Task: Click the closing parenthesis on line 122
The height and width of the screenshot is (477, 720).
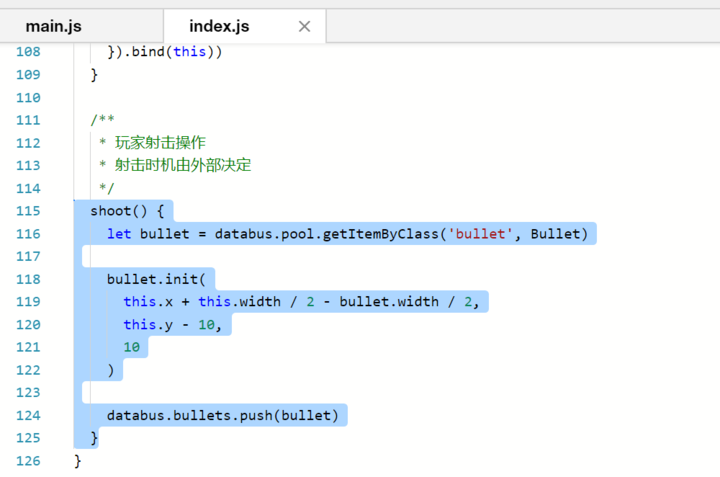Action: click(x=111, y=370)
